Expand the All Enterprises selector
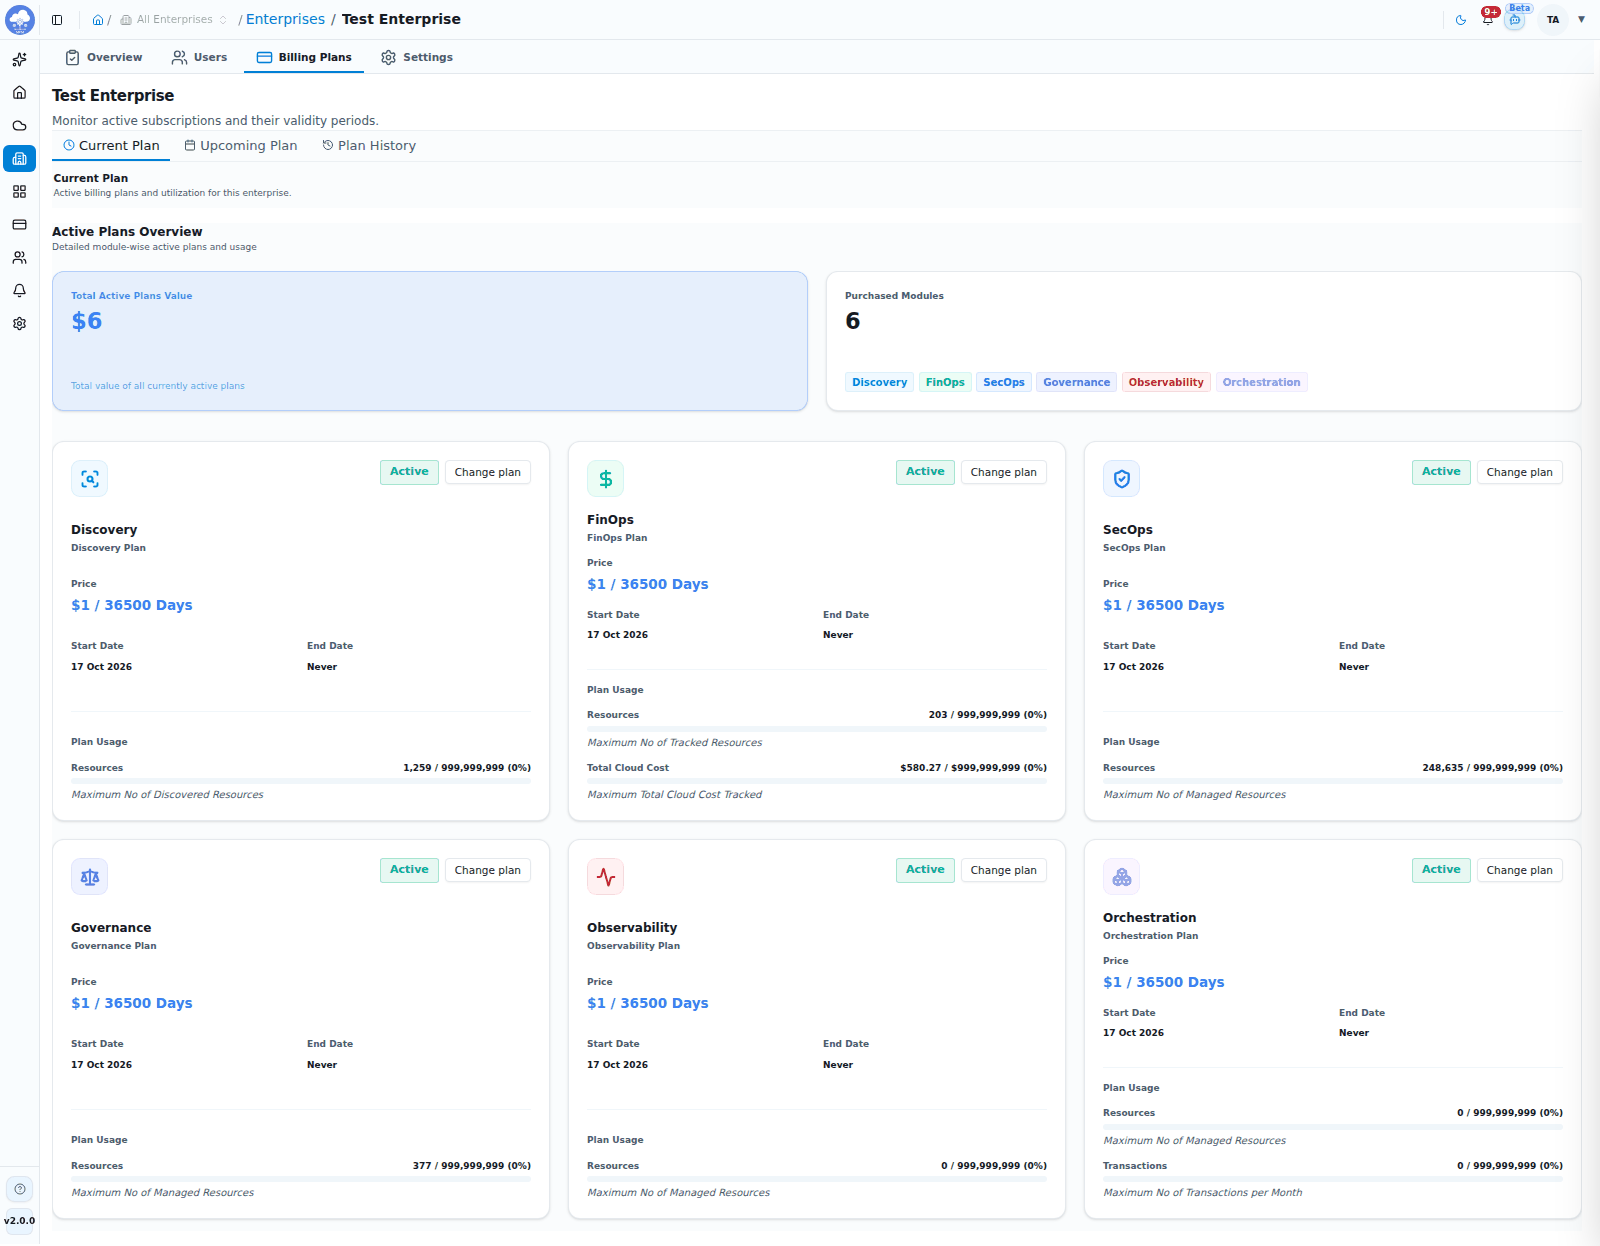1600x1246 pixels. [x=175, y=20]
